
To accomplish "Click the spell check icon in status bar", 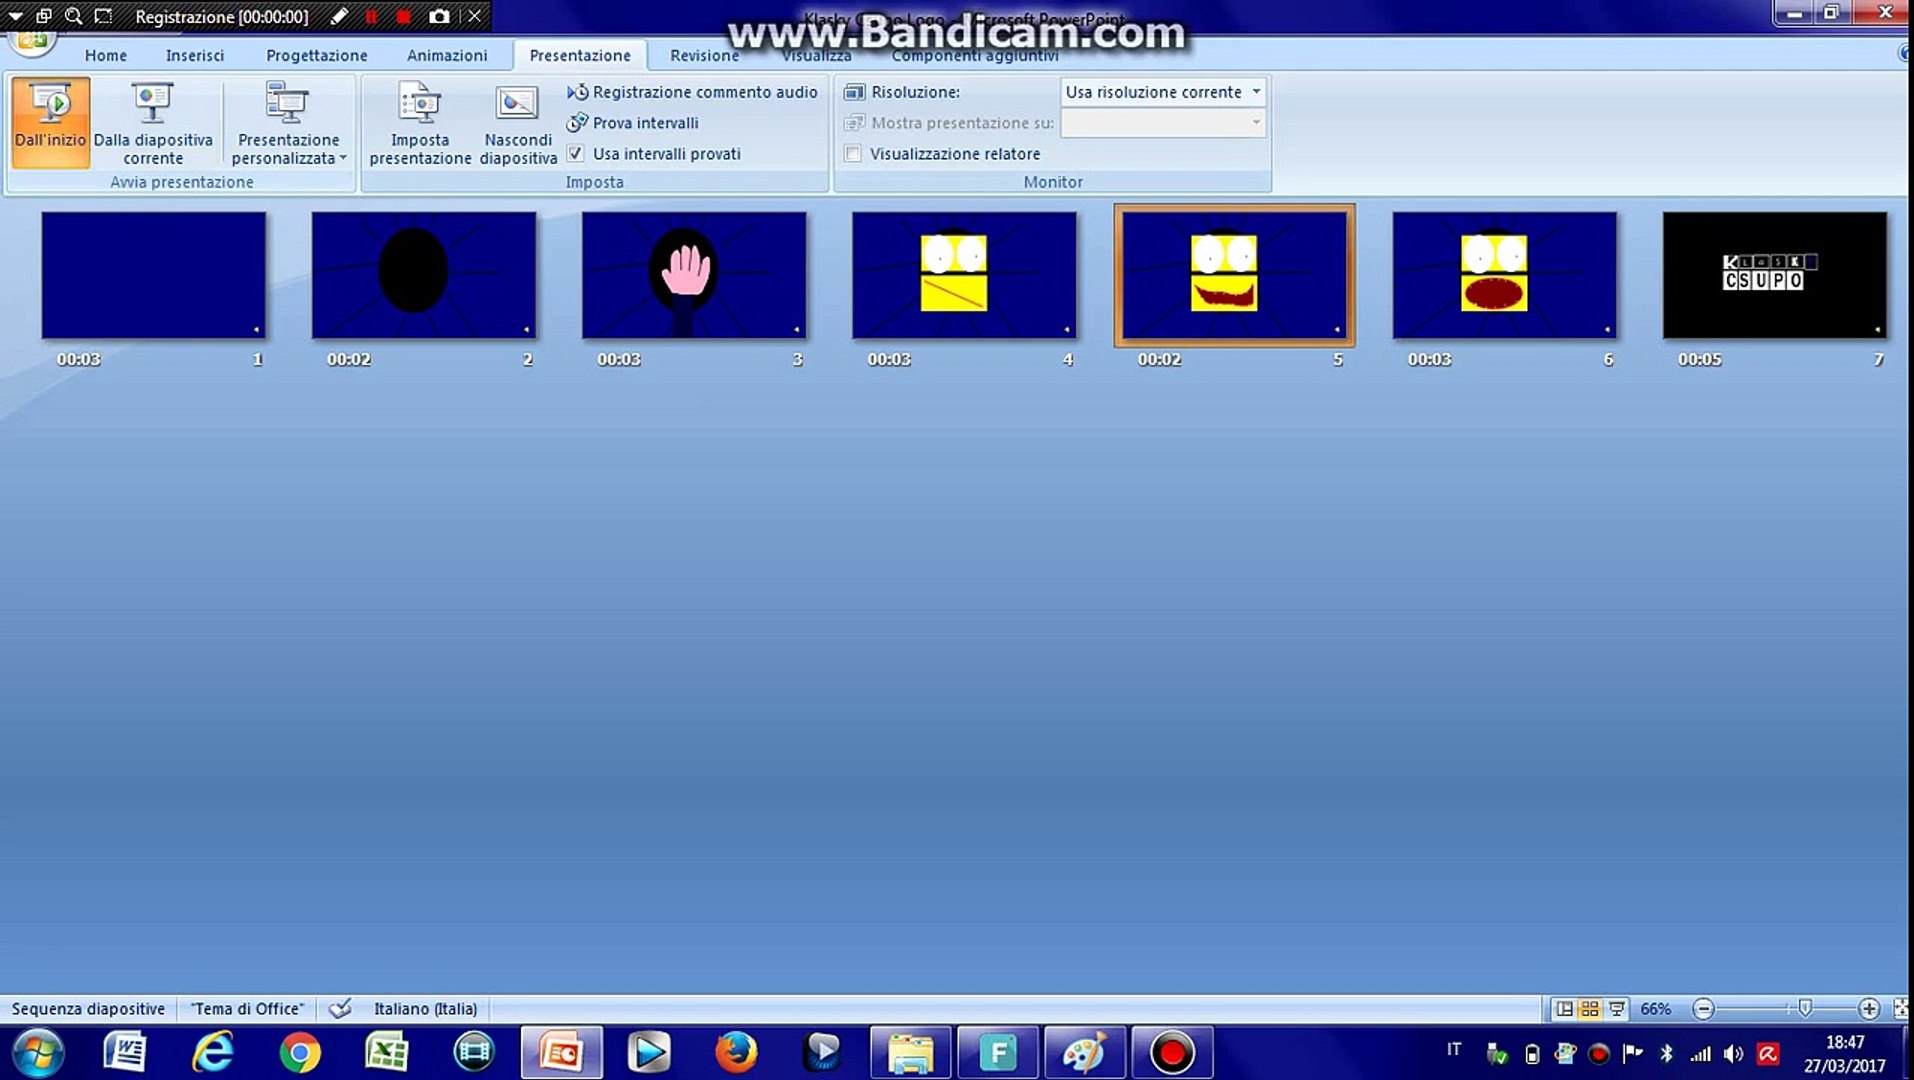I will (340, 1008).
